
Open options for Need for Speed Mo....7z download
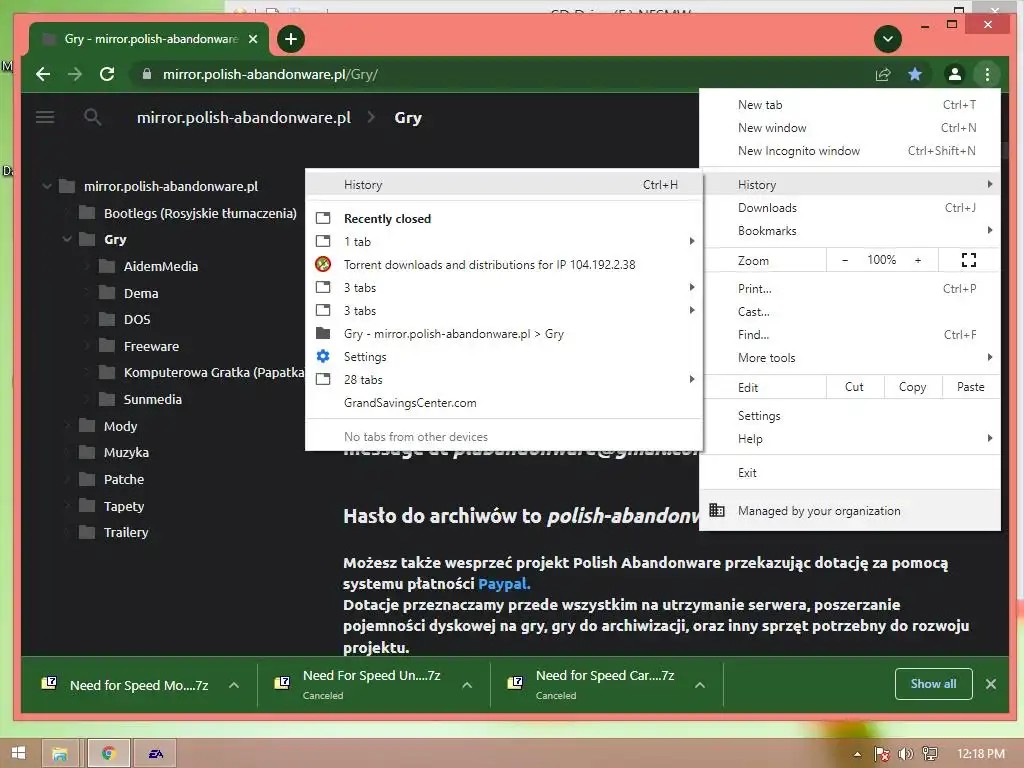tap(234, 685)
